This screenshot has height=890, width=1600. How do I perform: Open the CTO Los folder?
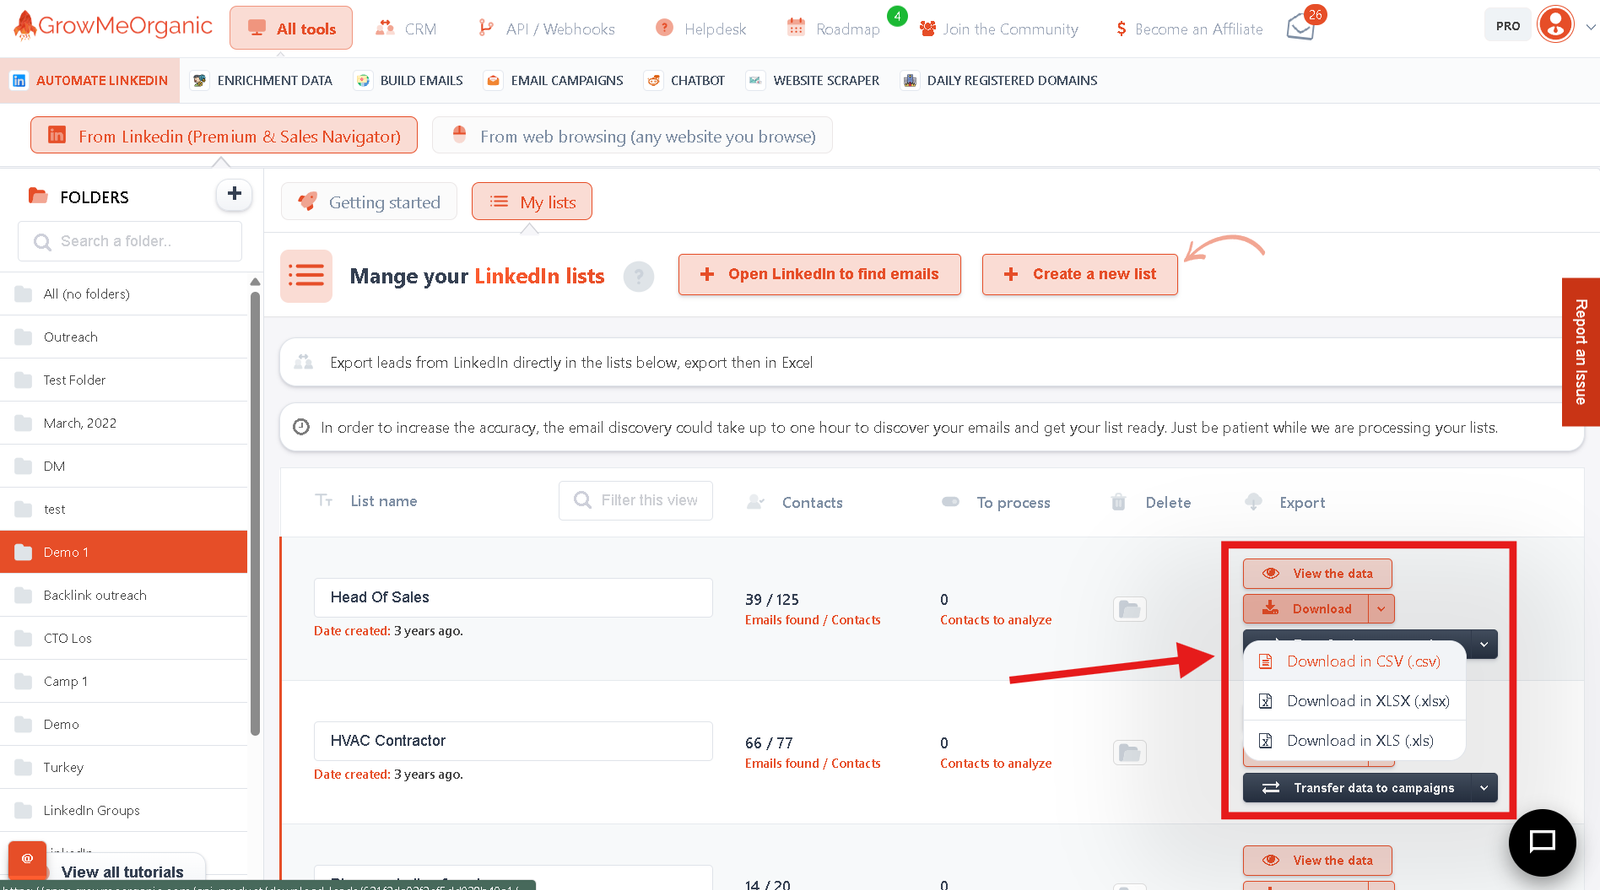pos(124,638)
